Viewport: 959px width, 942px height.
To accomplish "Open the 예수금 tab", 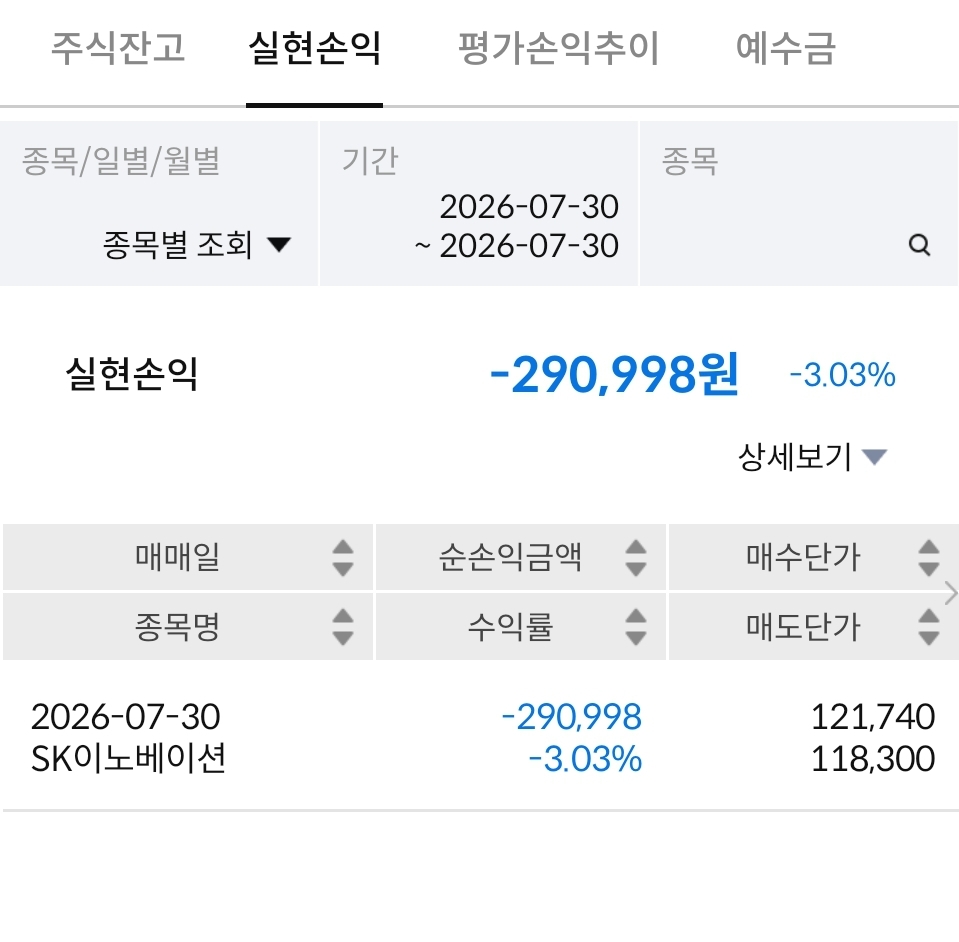I will (785, 48).
